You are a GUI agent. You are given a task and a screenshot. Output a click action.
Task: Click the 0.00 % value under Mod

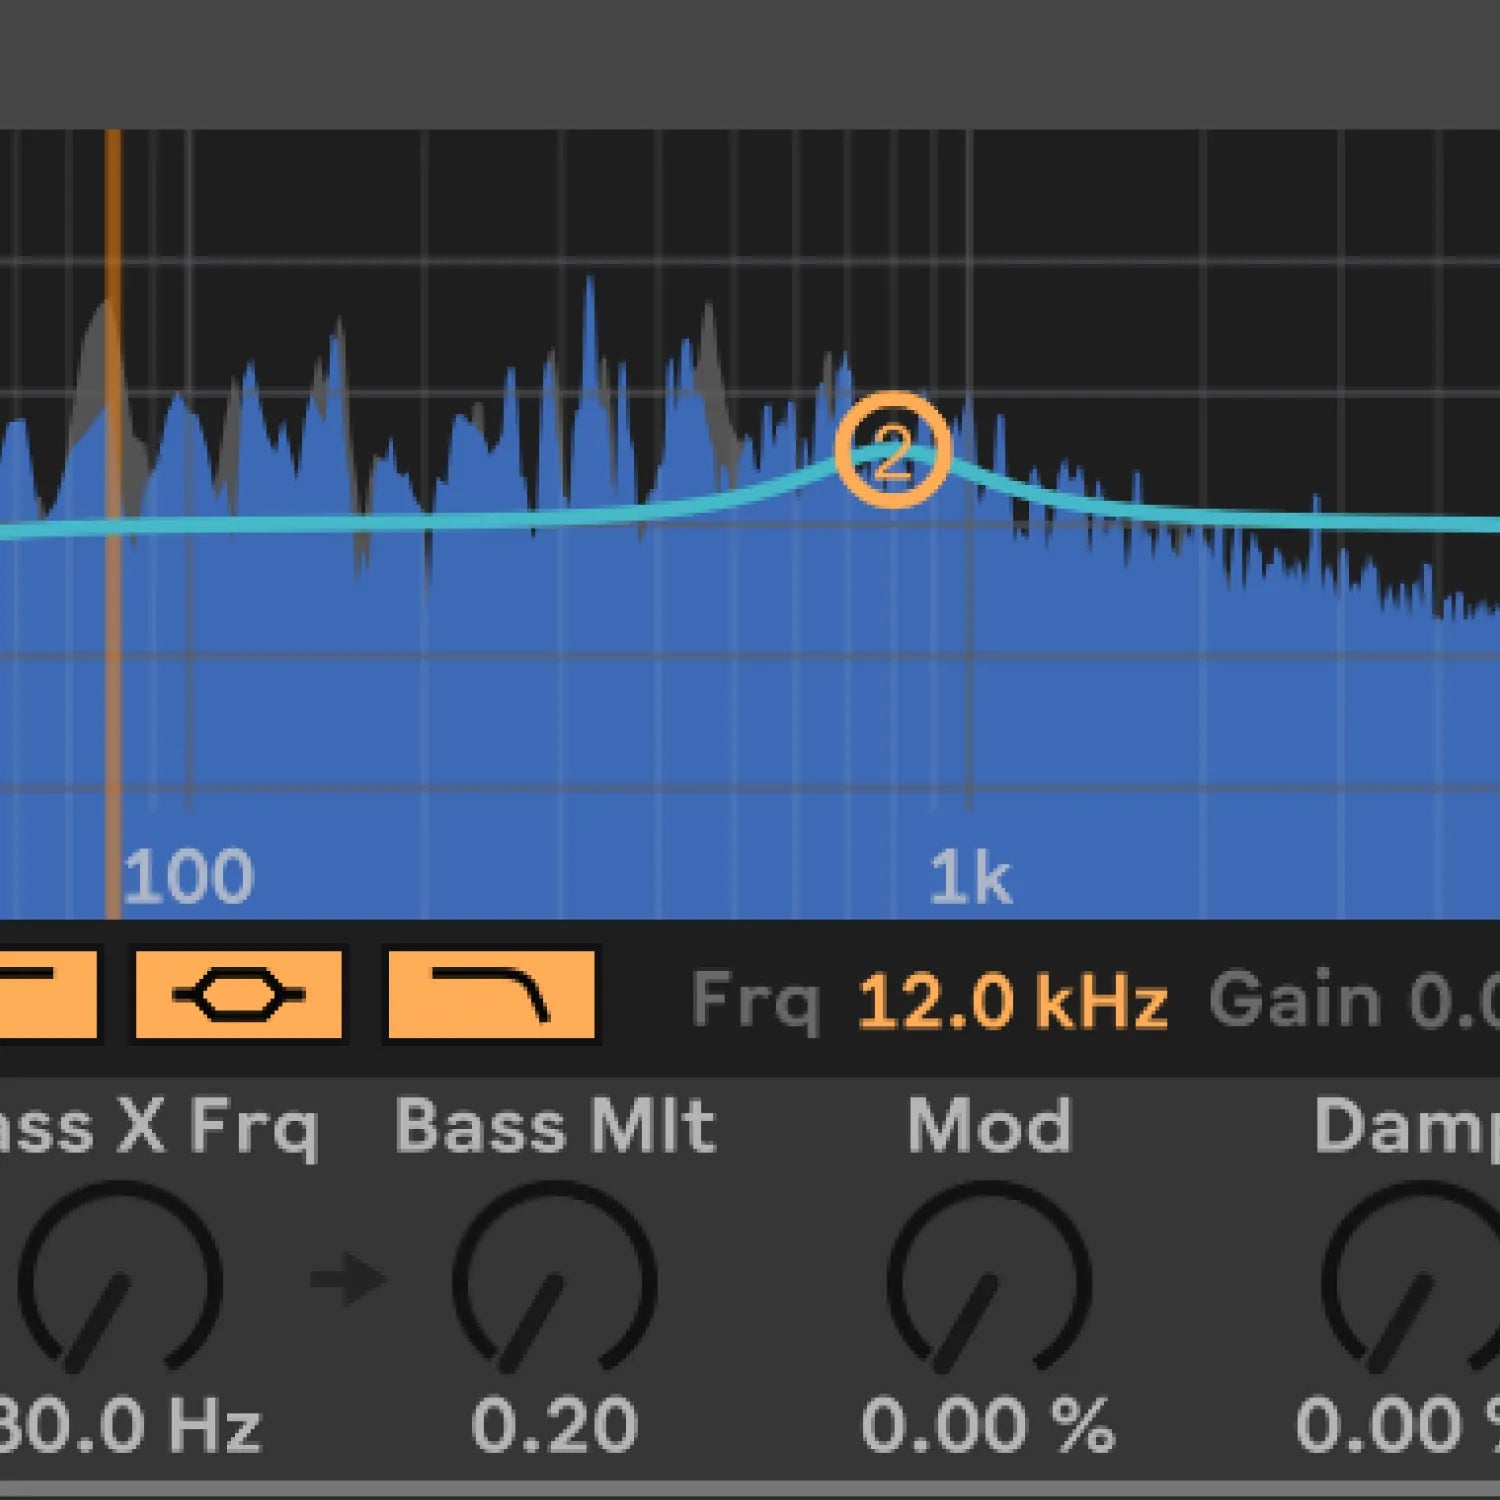click(988, 1425)
